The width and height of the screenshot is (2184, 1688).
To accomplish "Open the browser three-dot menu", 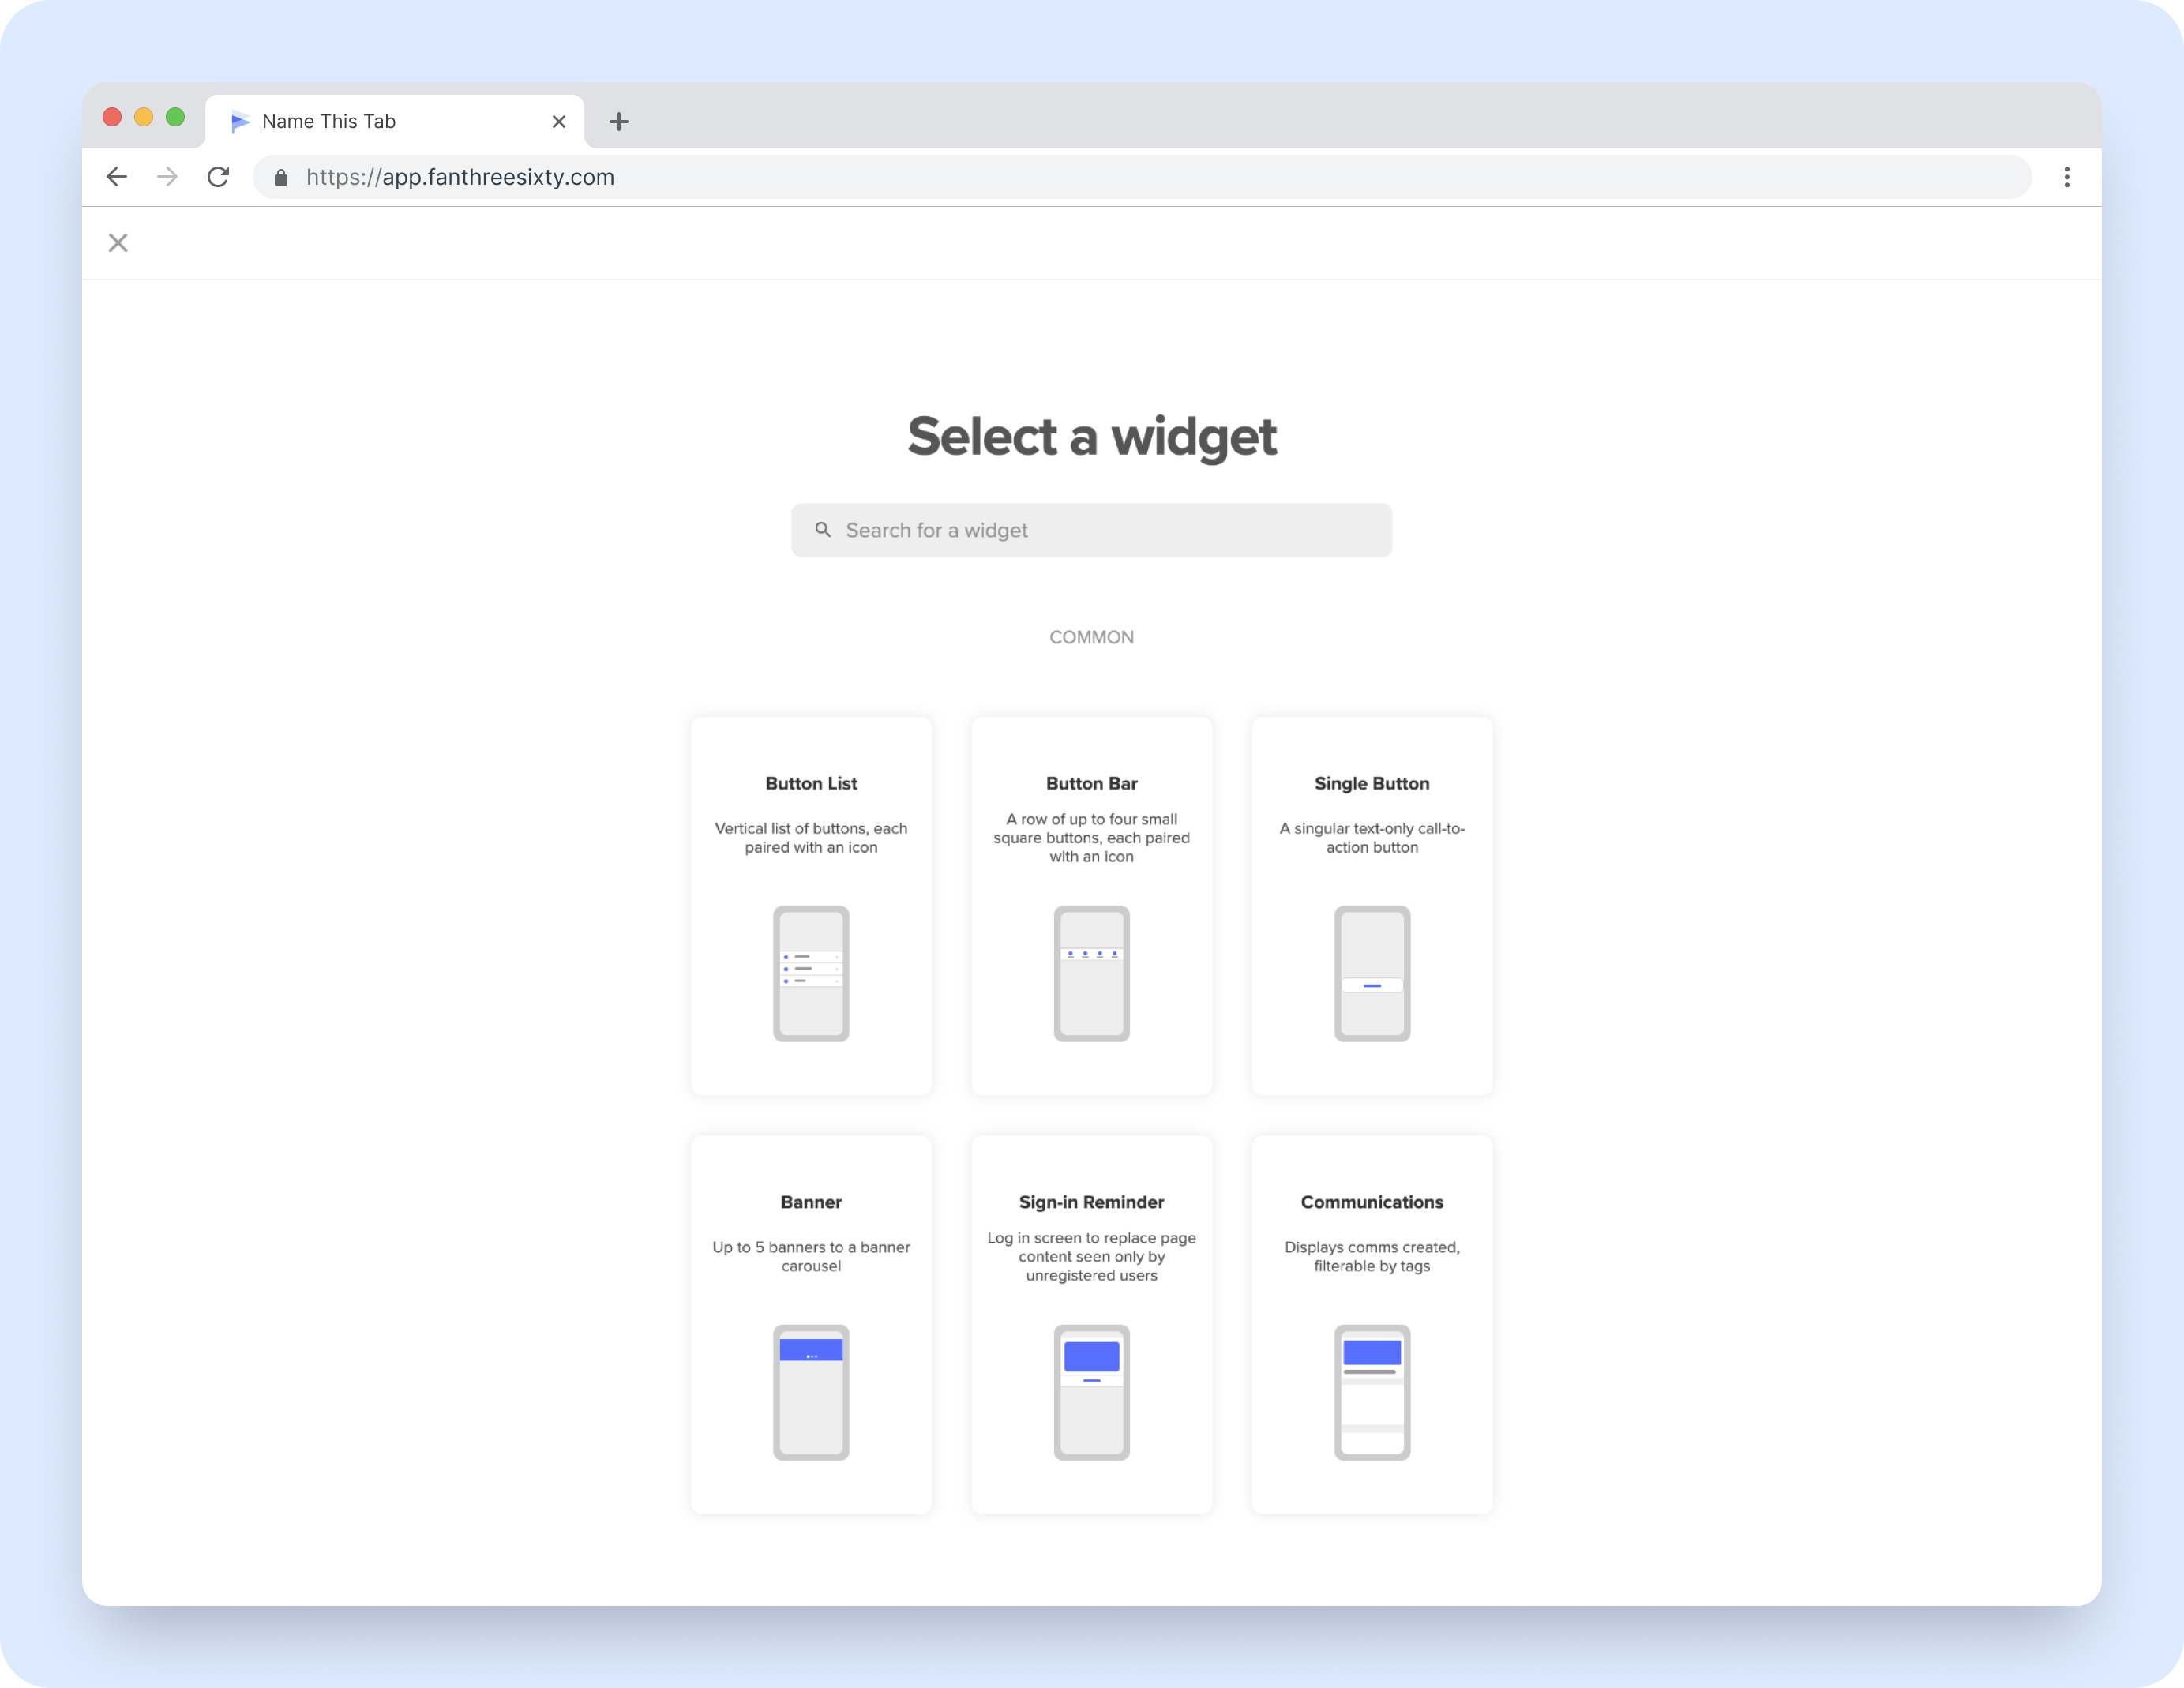I will point(2067,177).
